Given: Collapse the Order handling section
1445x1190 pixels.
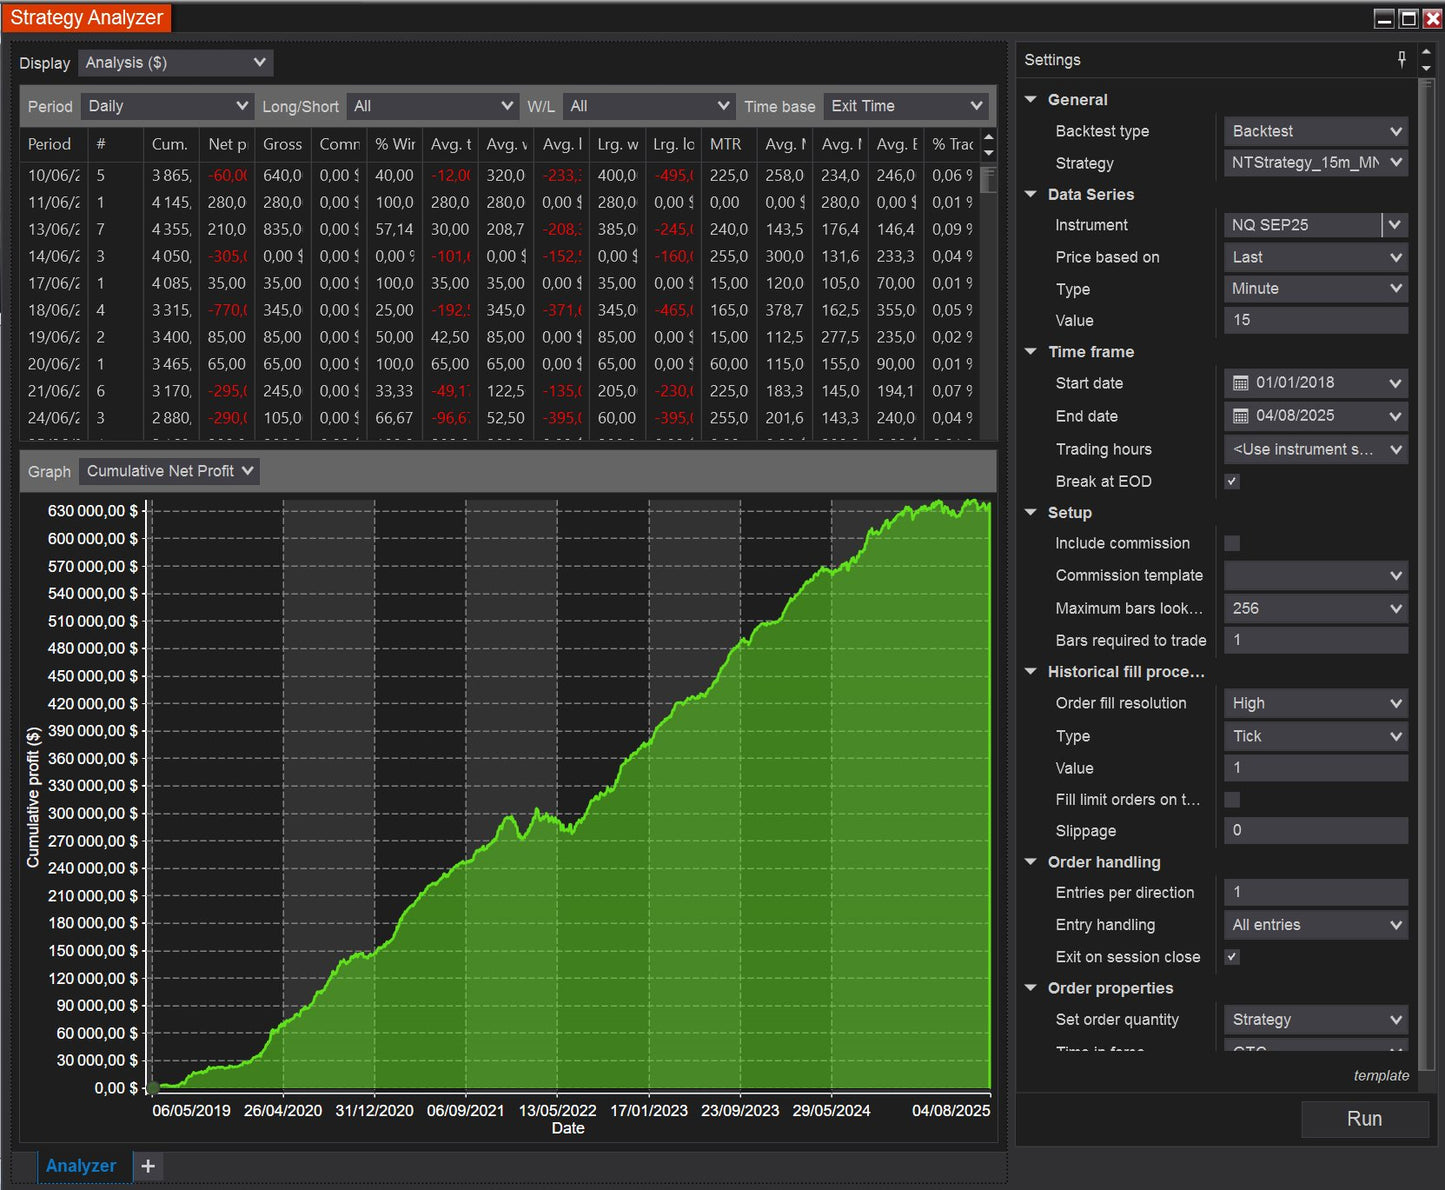Looking at the screenshot, I should point(1031,861).
